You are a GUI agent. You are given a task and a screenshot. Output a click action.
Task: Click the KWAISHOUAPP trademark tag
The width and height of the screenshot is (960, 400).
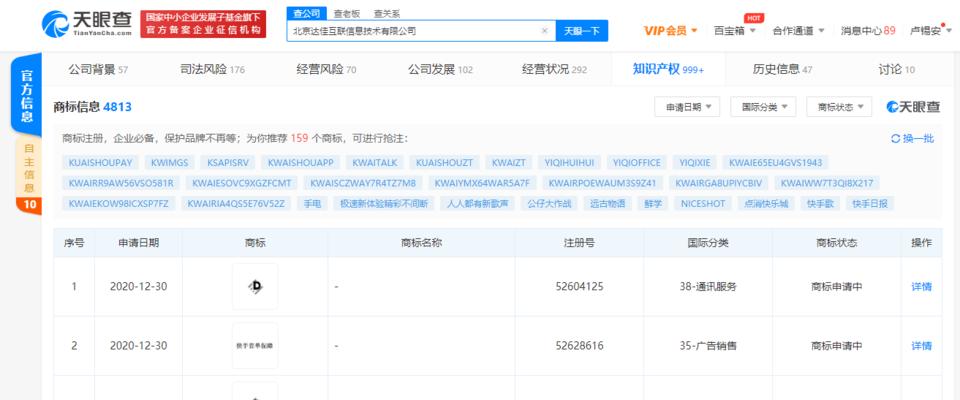point(301,162)
